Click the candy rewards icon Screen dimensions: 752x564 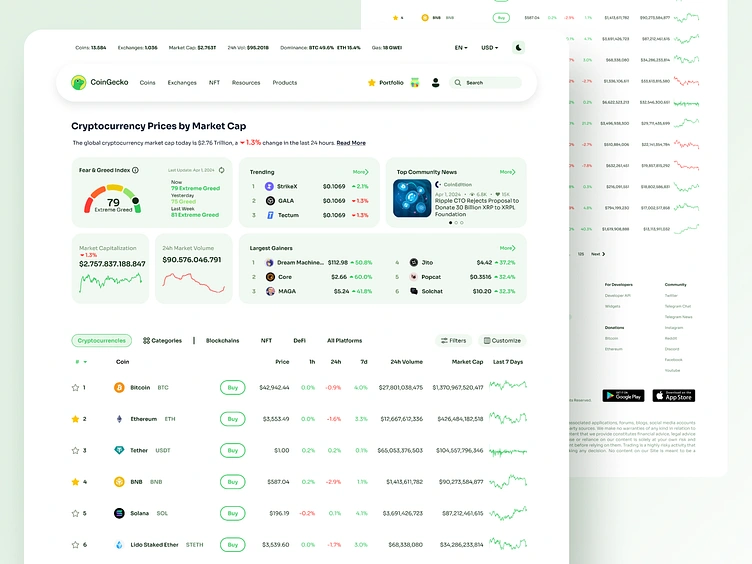point(415,82)
